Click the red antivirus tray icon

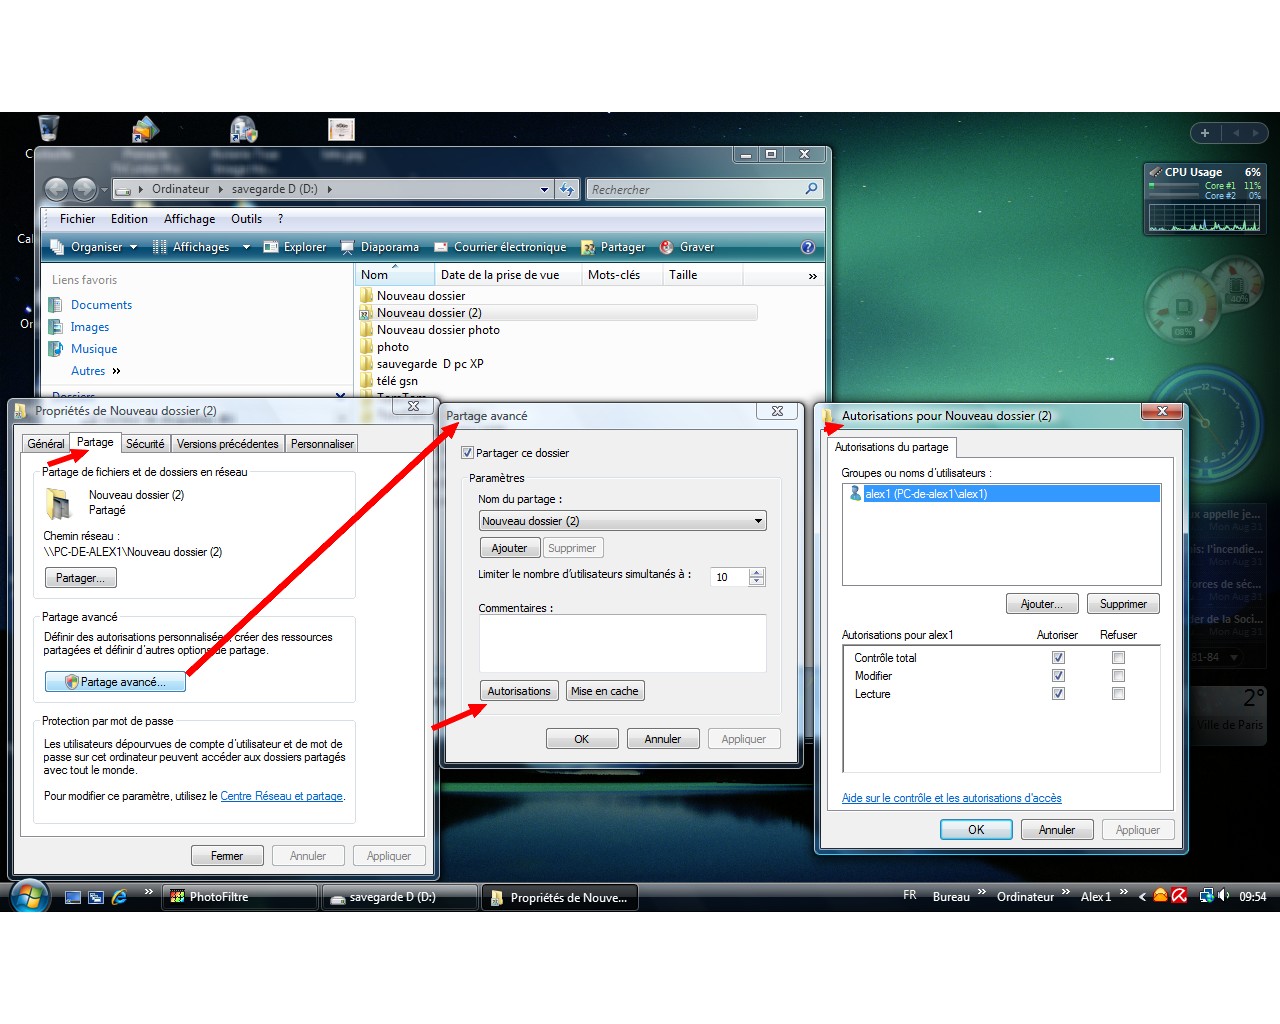pyautogui.click(x=1179, y=896)
